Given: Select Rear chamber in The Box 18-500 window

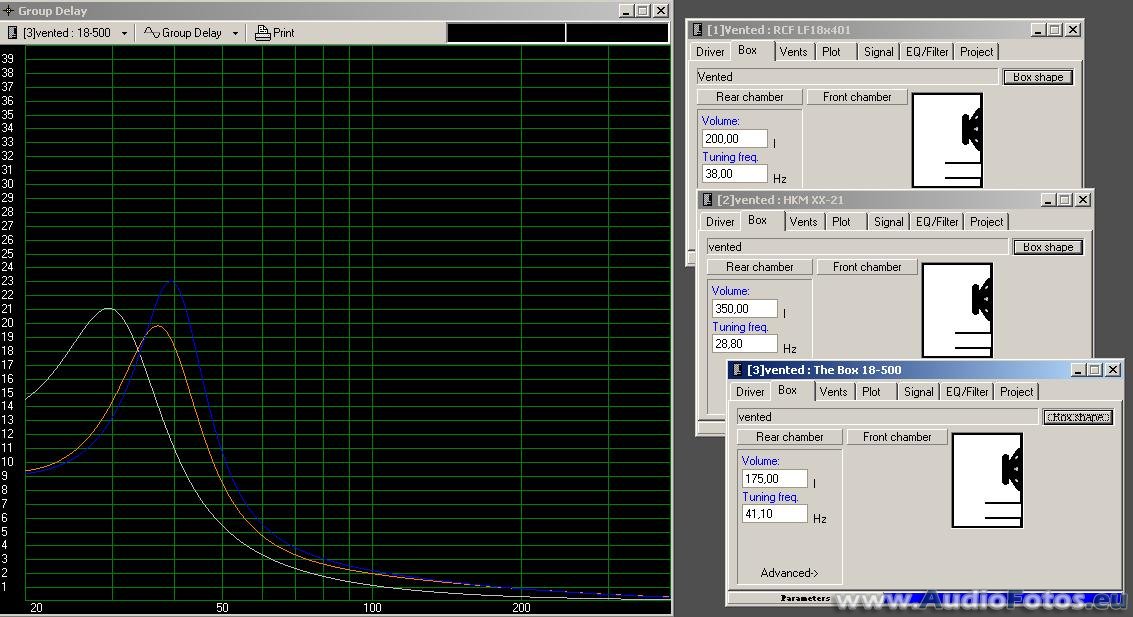Looking at the screenshot, I should pyautogui.click(x=790, y=436).
